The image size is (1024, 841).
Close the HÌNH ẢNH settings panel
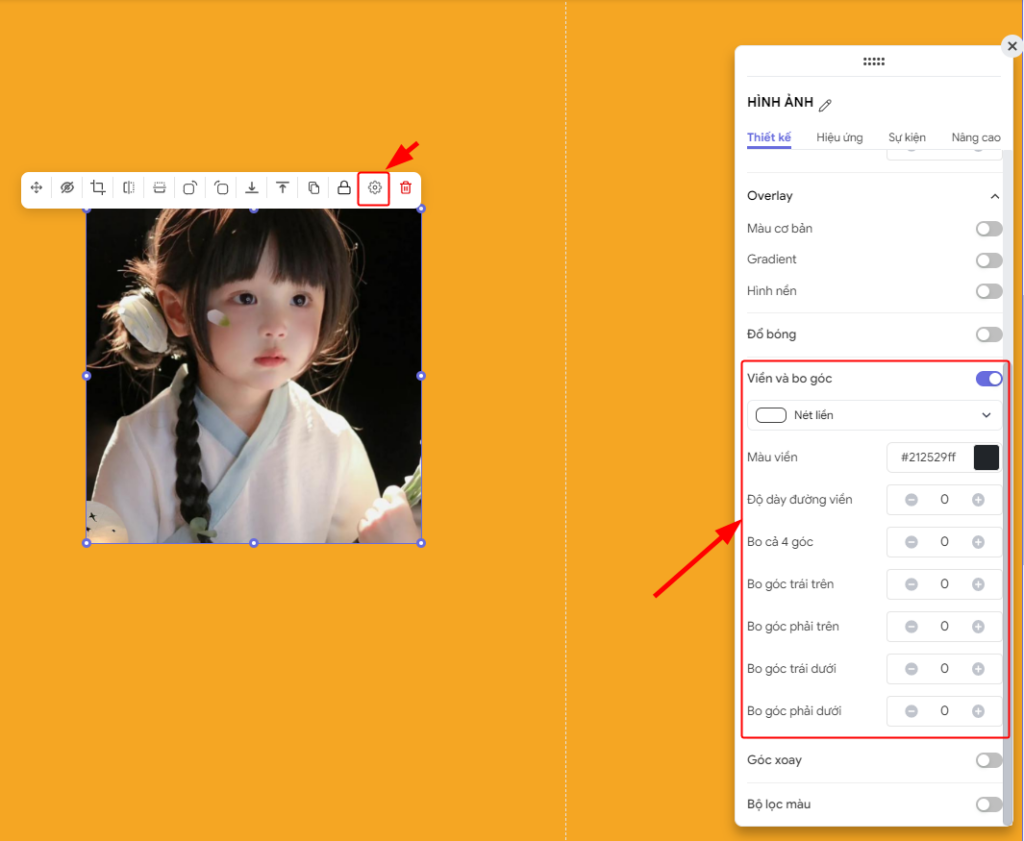[x=1012, y=46]
